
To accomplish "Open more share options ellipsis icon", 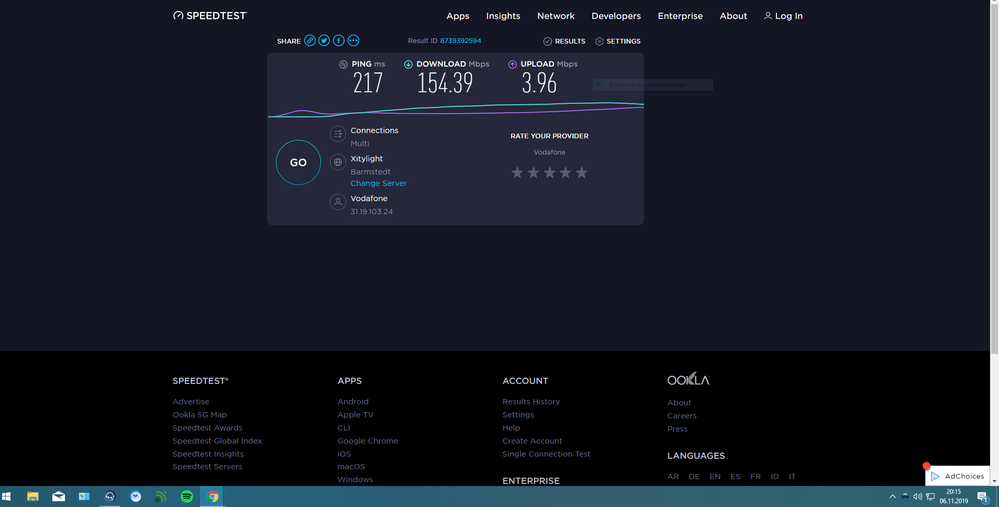I will coord(354,41).
